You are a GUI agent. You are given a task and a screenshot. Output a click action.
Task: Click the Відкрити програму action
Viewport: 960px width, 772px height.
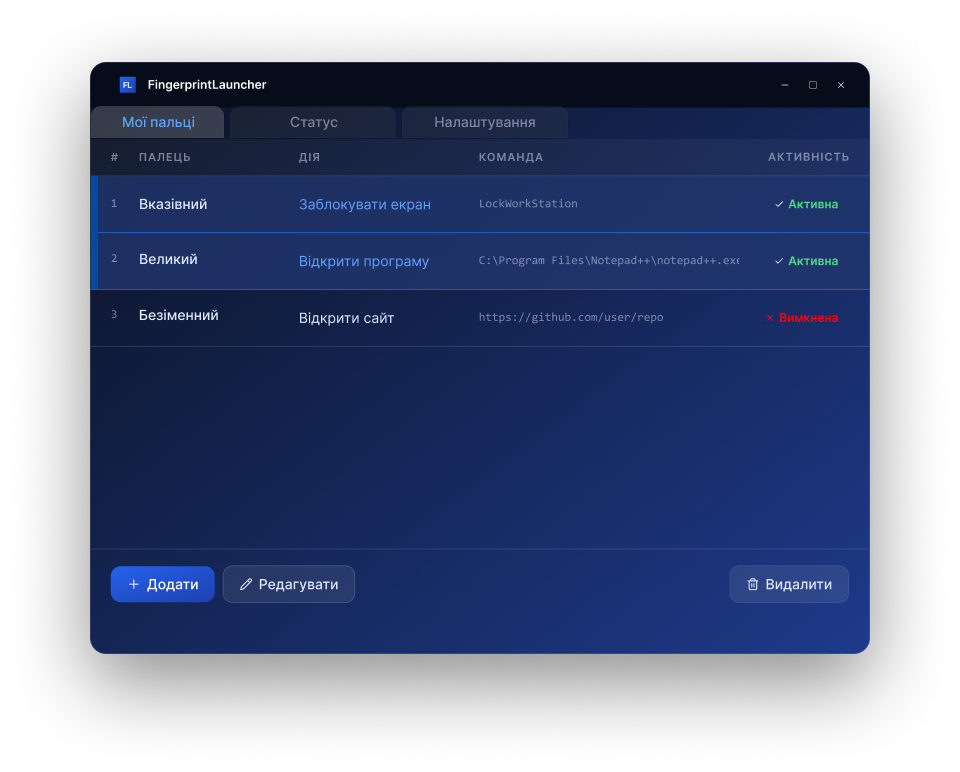click(x=364, y=261)
